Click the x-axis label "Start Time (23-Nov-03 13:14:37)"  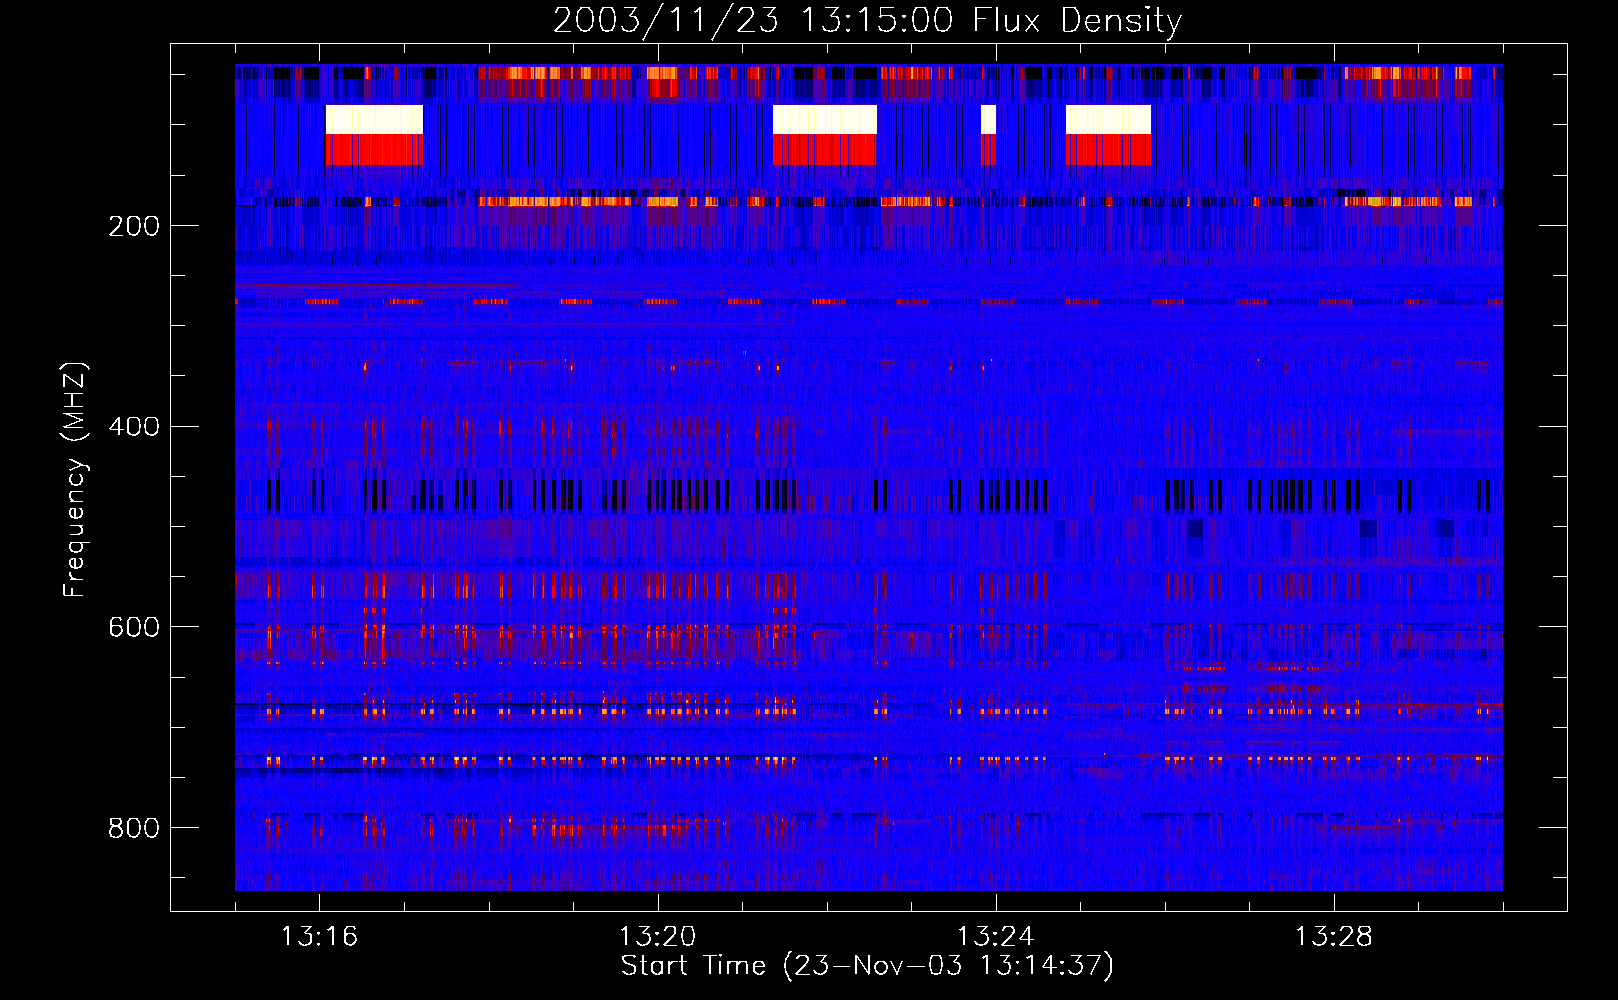[x=867, y=966]
